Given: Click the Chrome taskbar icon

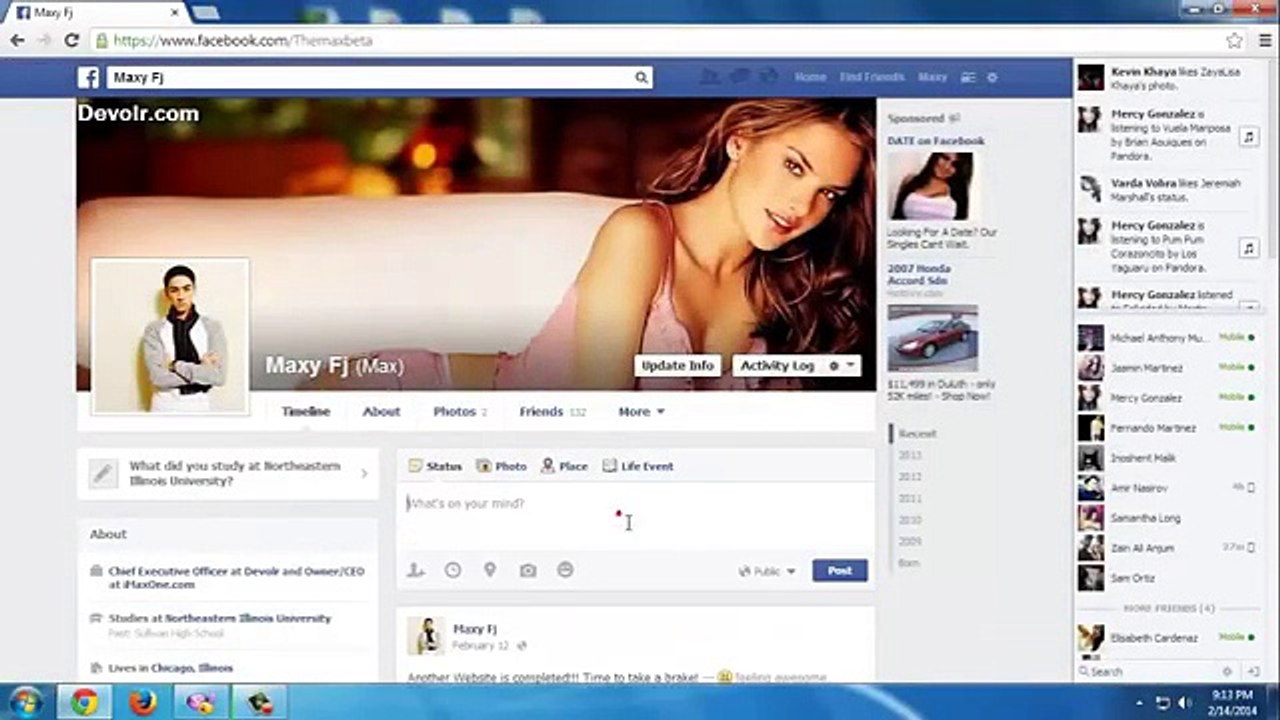Looking at the screenshot, I should (x=85, y=702).
